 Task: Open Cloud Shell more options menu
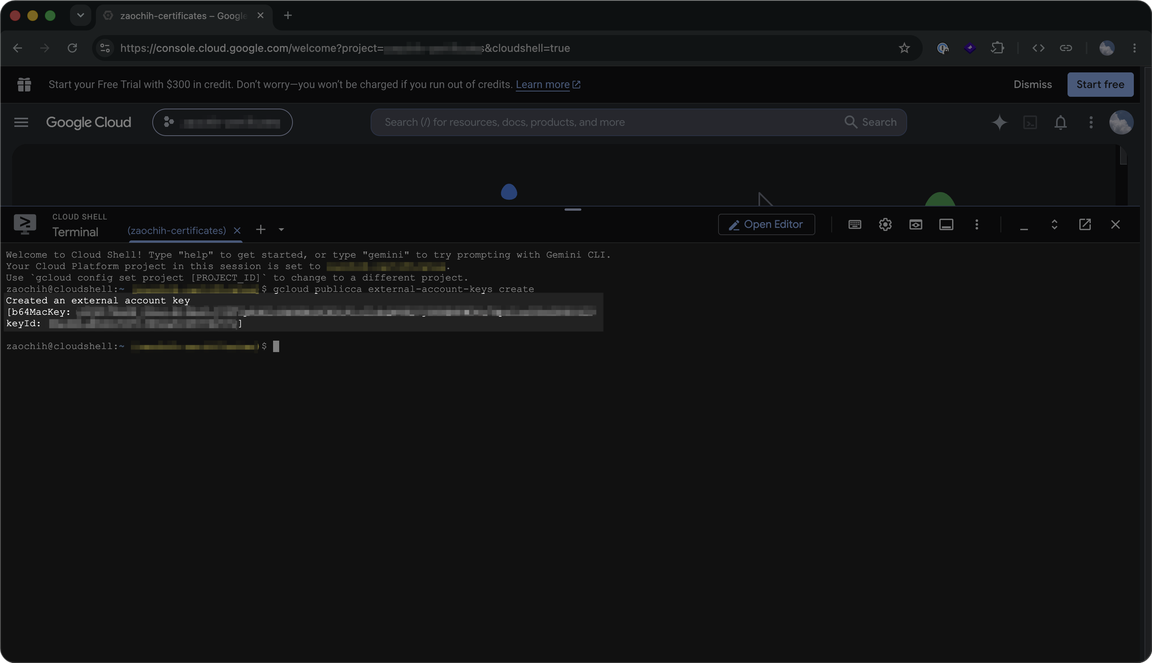[976, 224]
